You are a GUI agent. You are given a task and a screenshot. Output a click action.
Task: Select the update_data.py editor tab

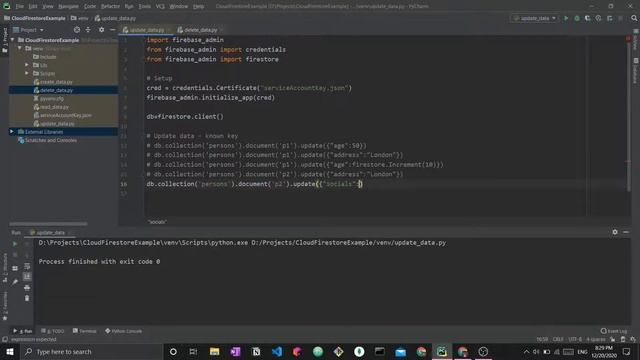pyautogui.click(x=146, y=30)
